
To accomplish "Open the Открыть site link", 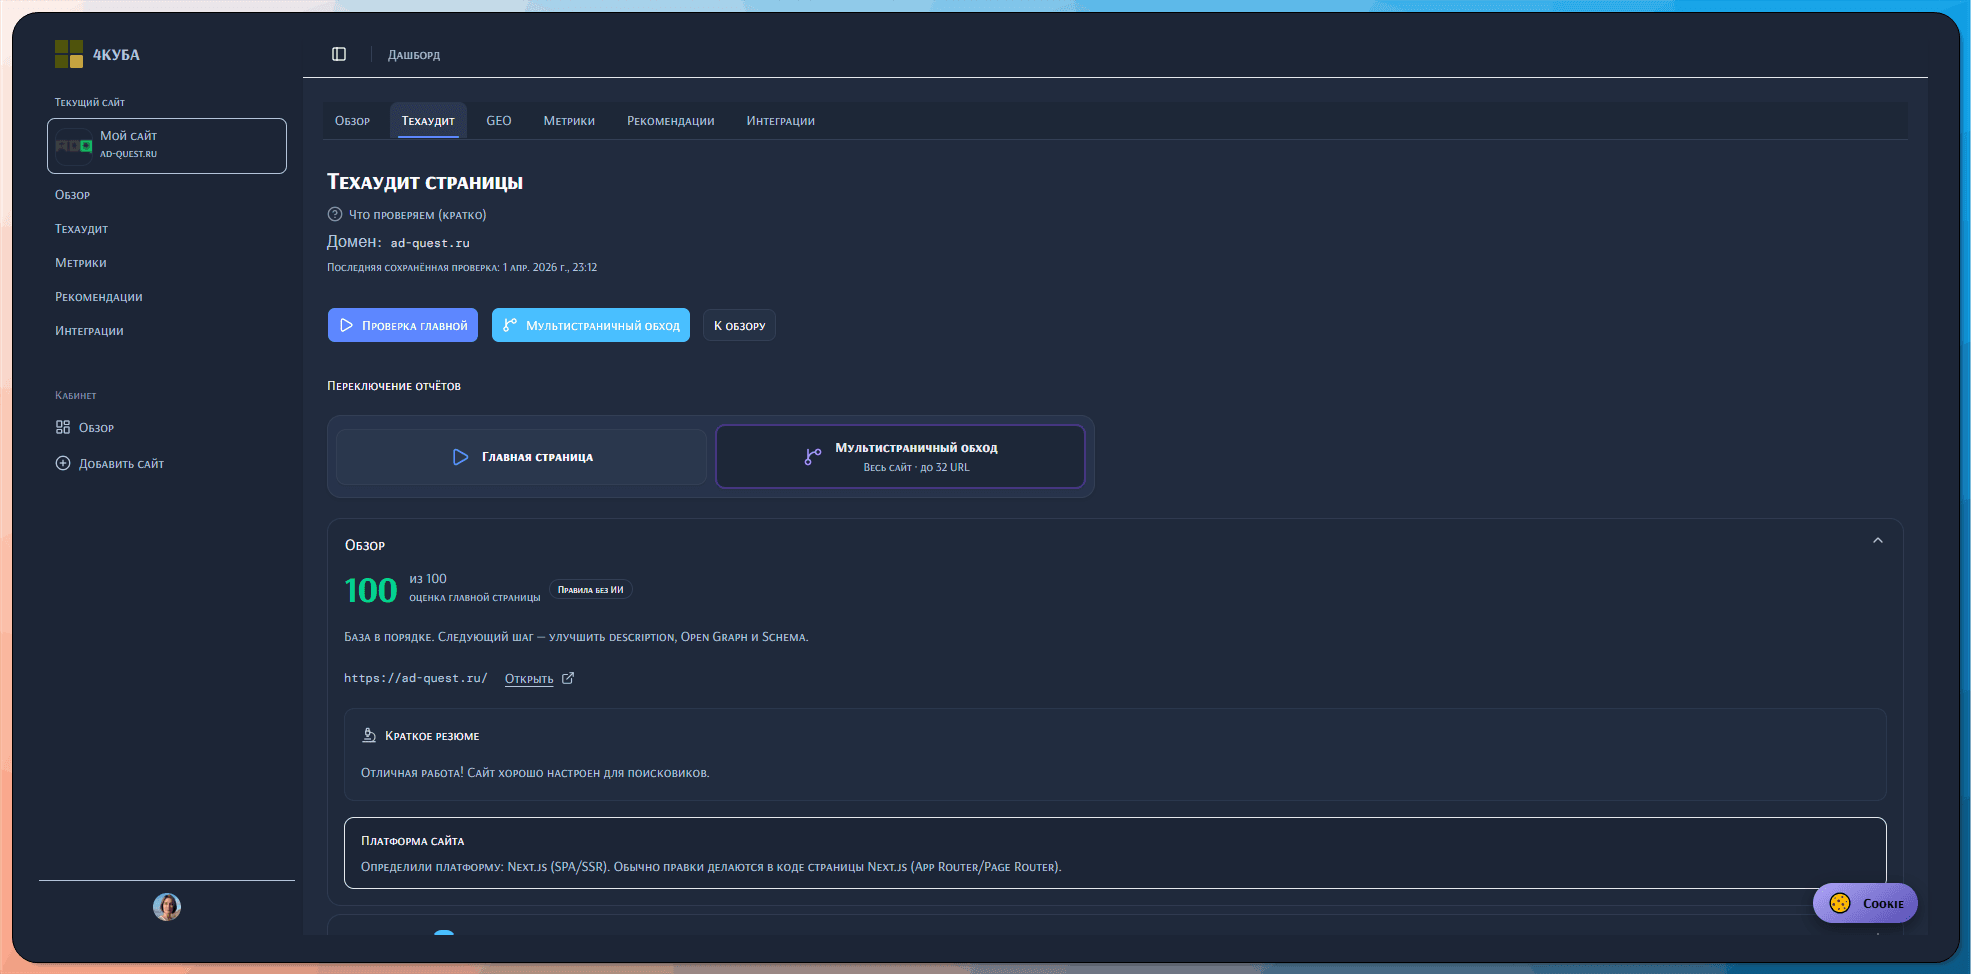I will pos(529,678).
